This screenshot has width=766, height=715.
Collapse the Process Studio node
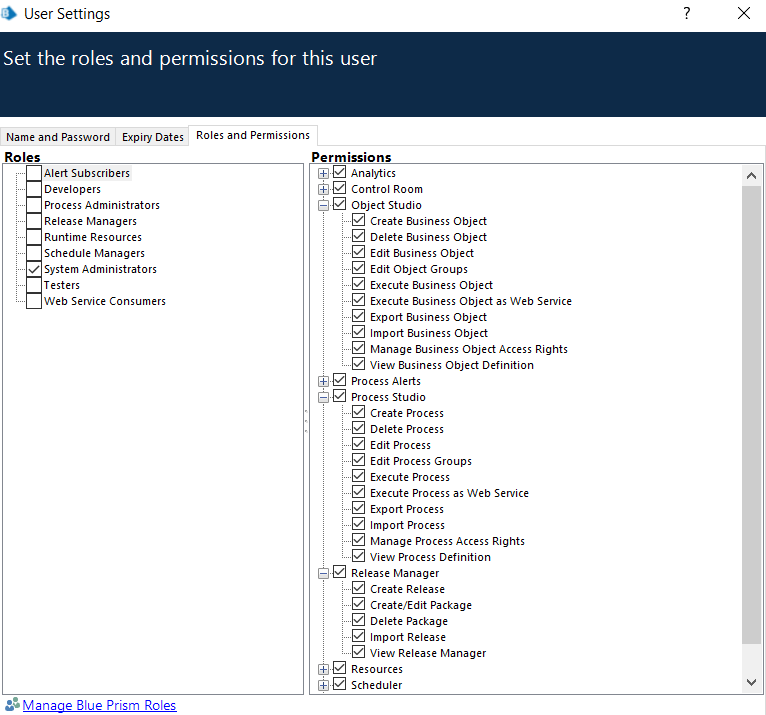click(x=323, y=397)
